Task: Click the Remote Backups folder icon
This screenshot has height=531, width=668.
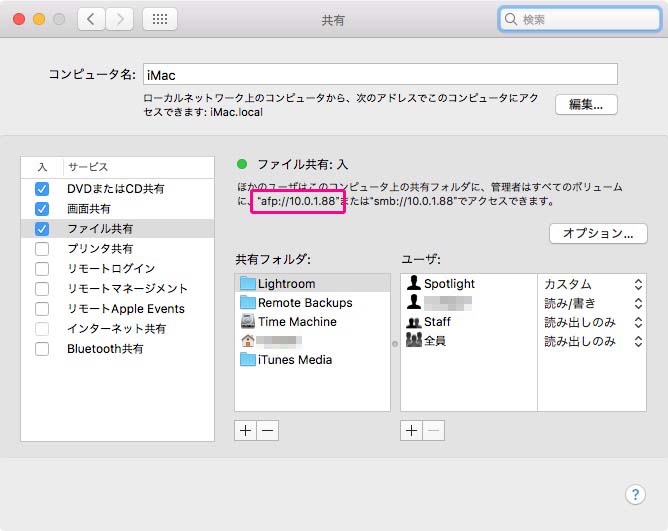Action: [x=248, y=303]
